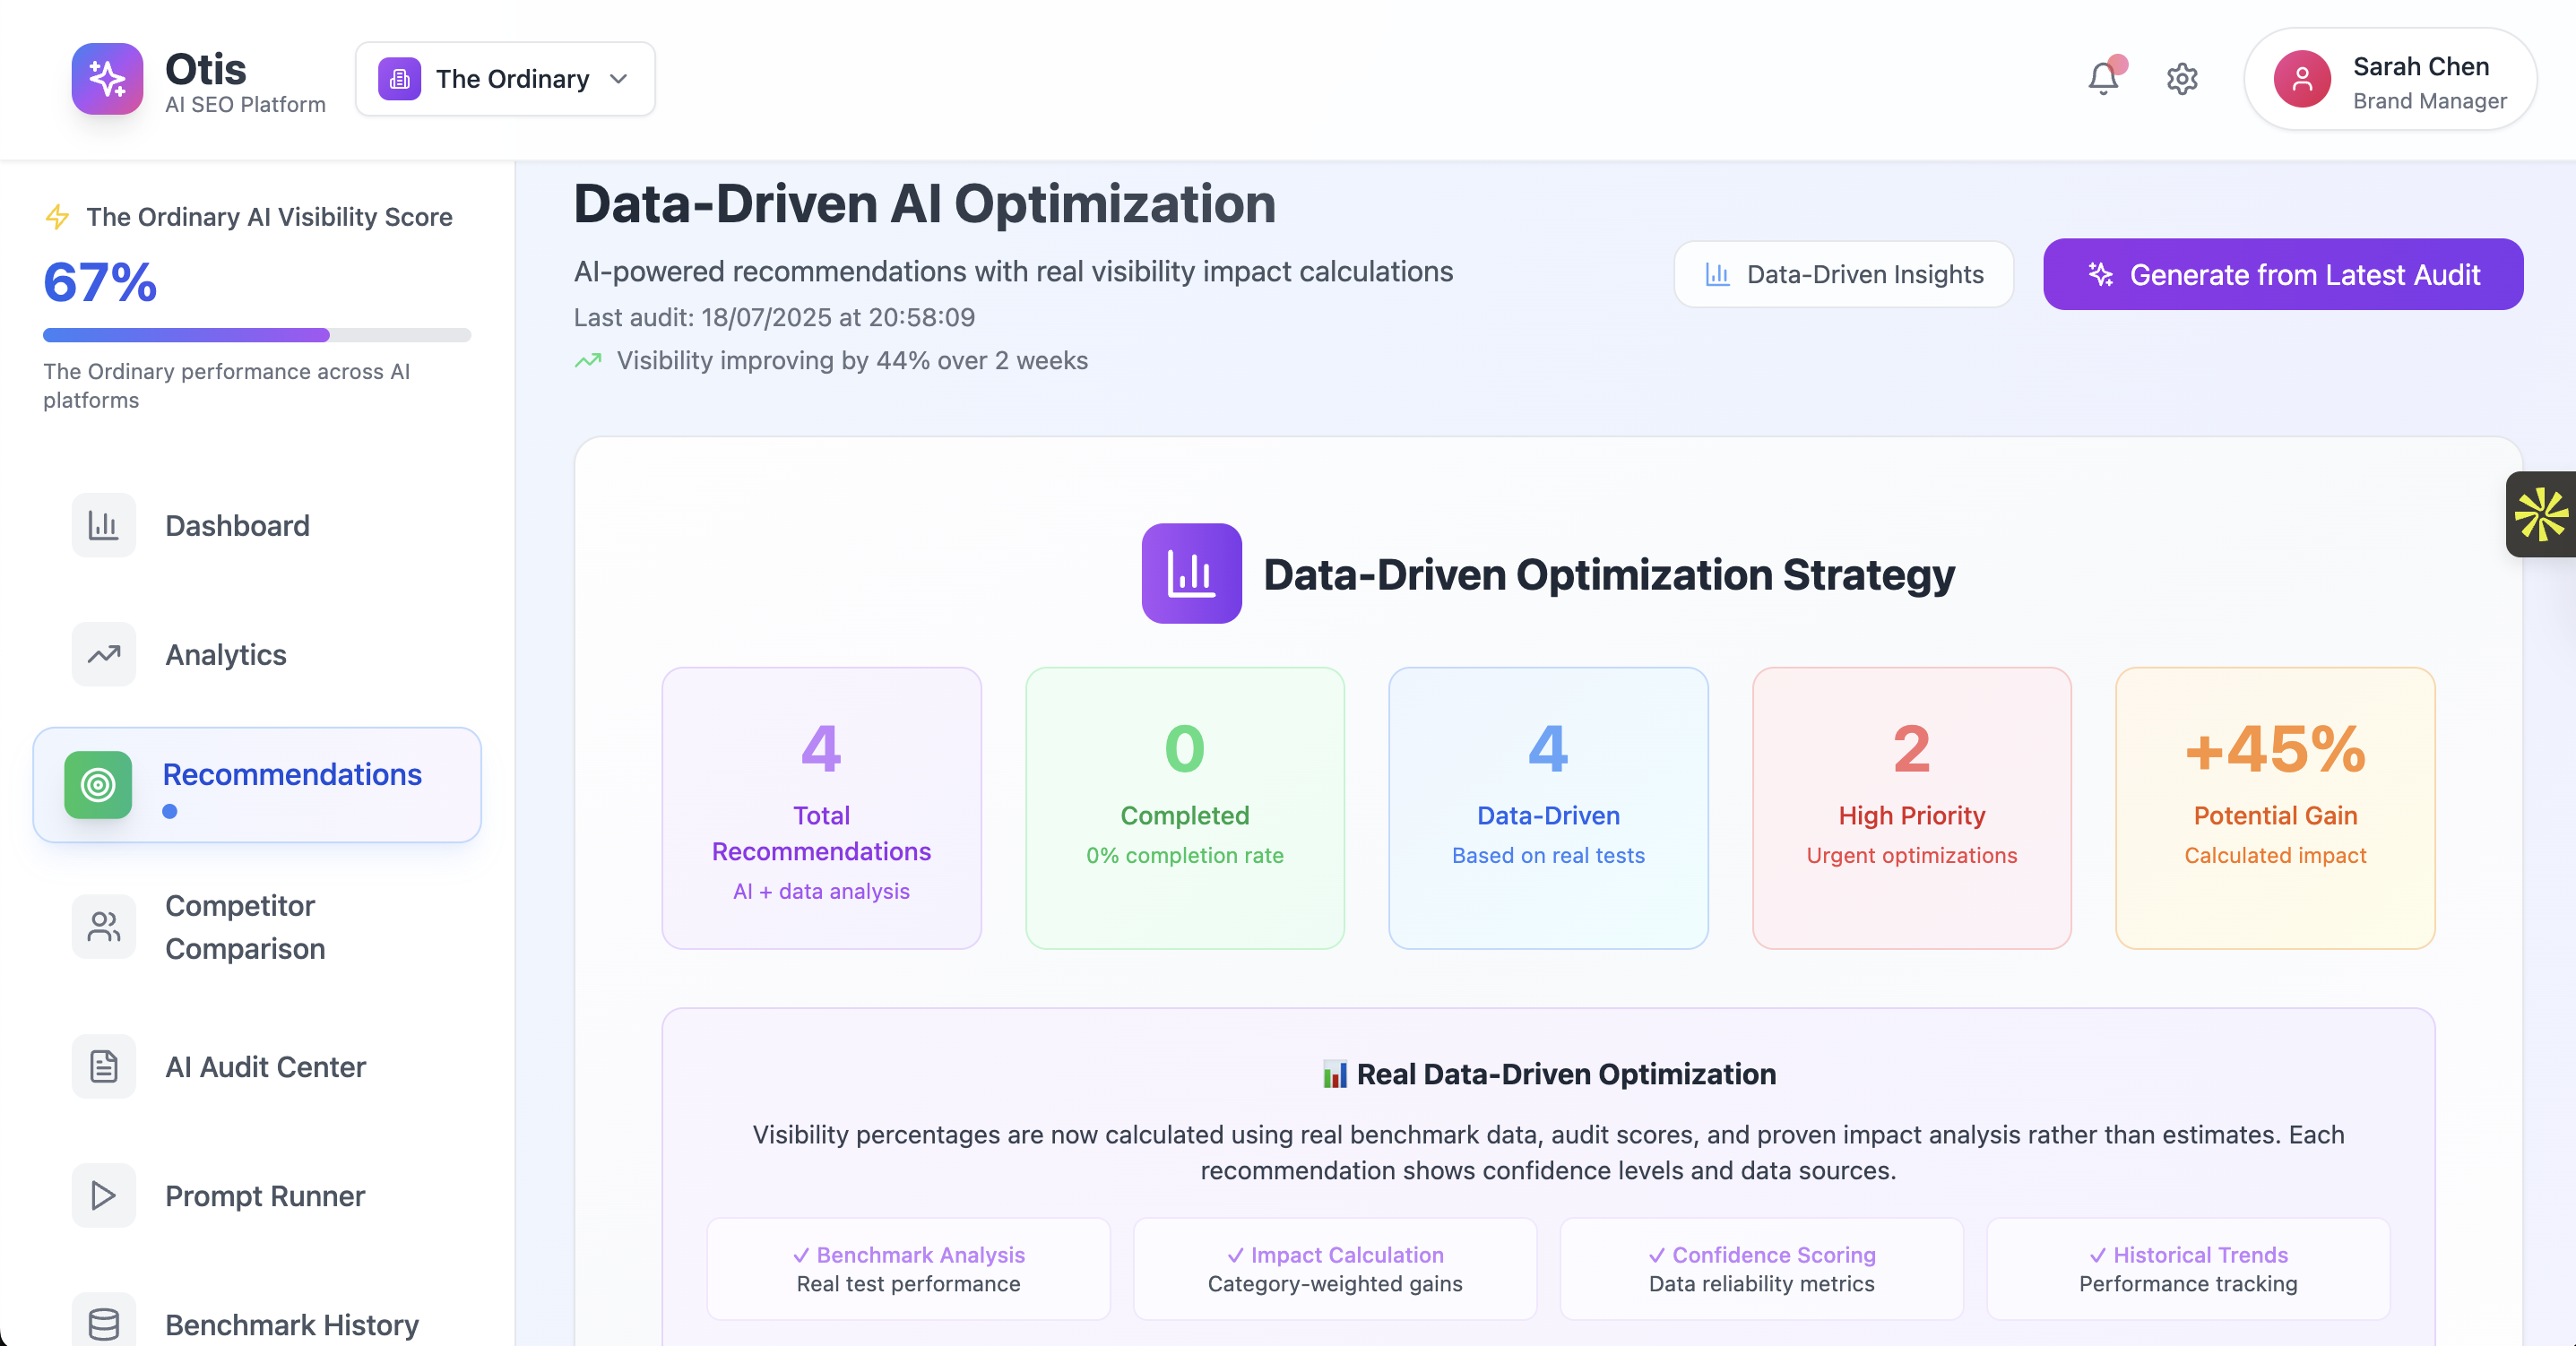Click Sarah Chen's avatar icon
The height and width of the screenshot is (1346, 2576).
pyautogui.click(x=2302, y=79)
